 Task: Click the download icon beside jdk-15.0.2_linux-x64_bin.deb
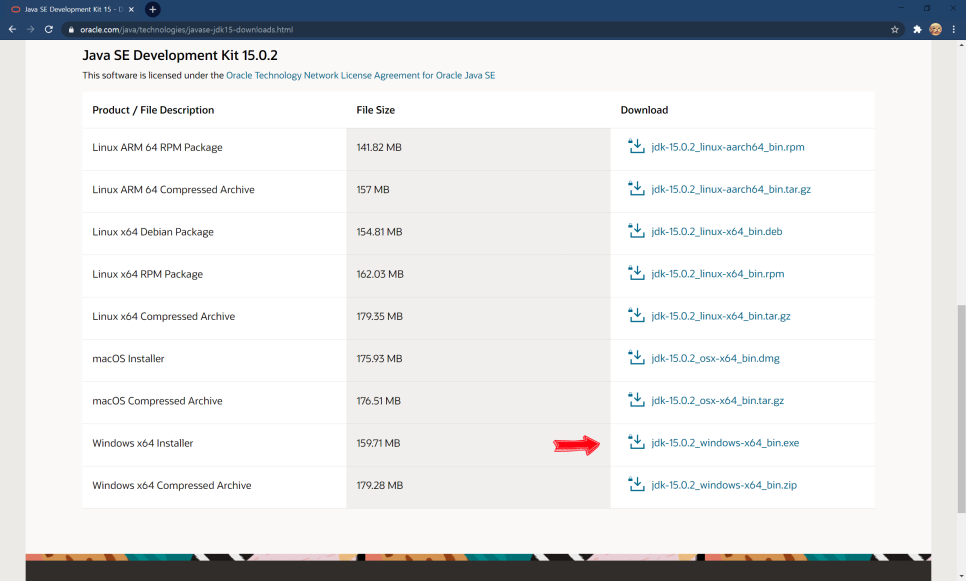click(636, 231)
